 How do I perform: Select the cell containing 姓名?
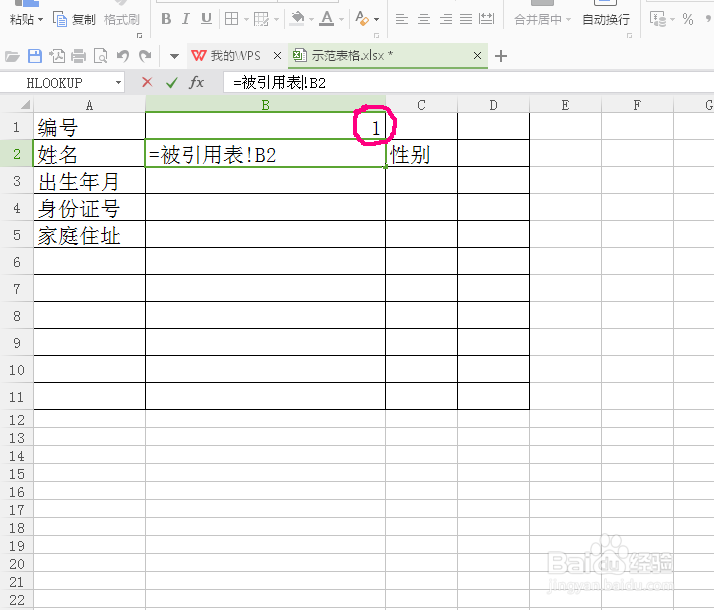pos(89,154)
